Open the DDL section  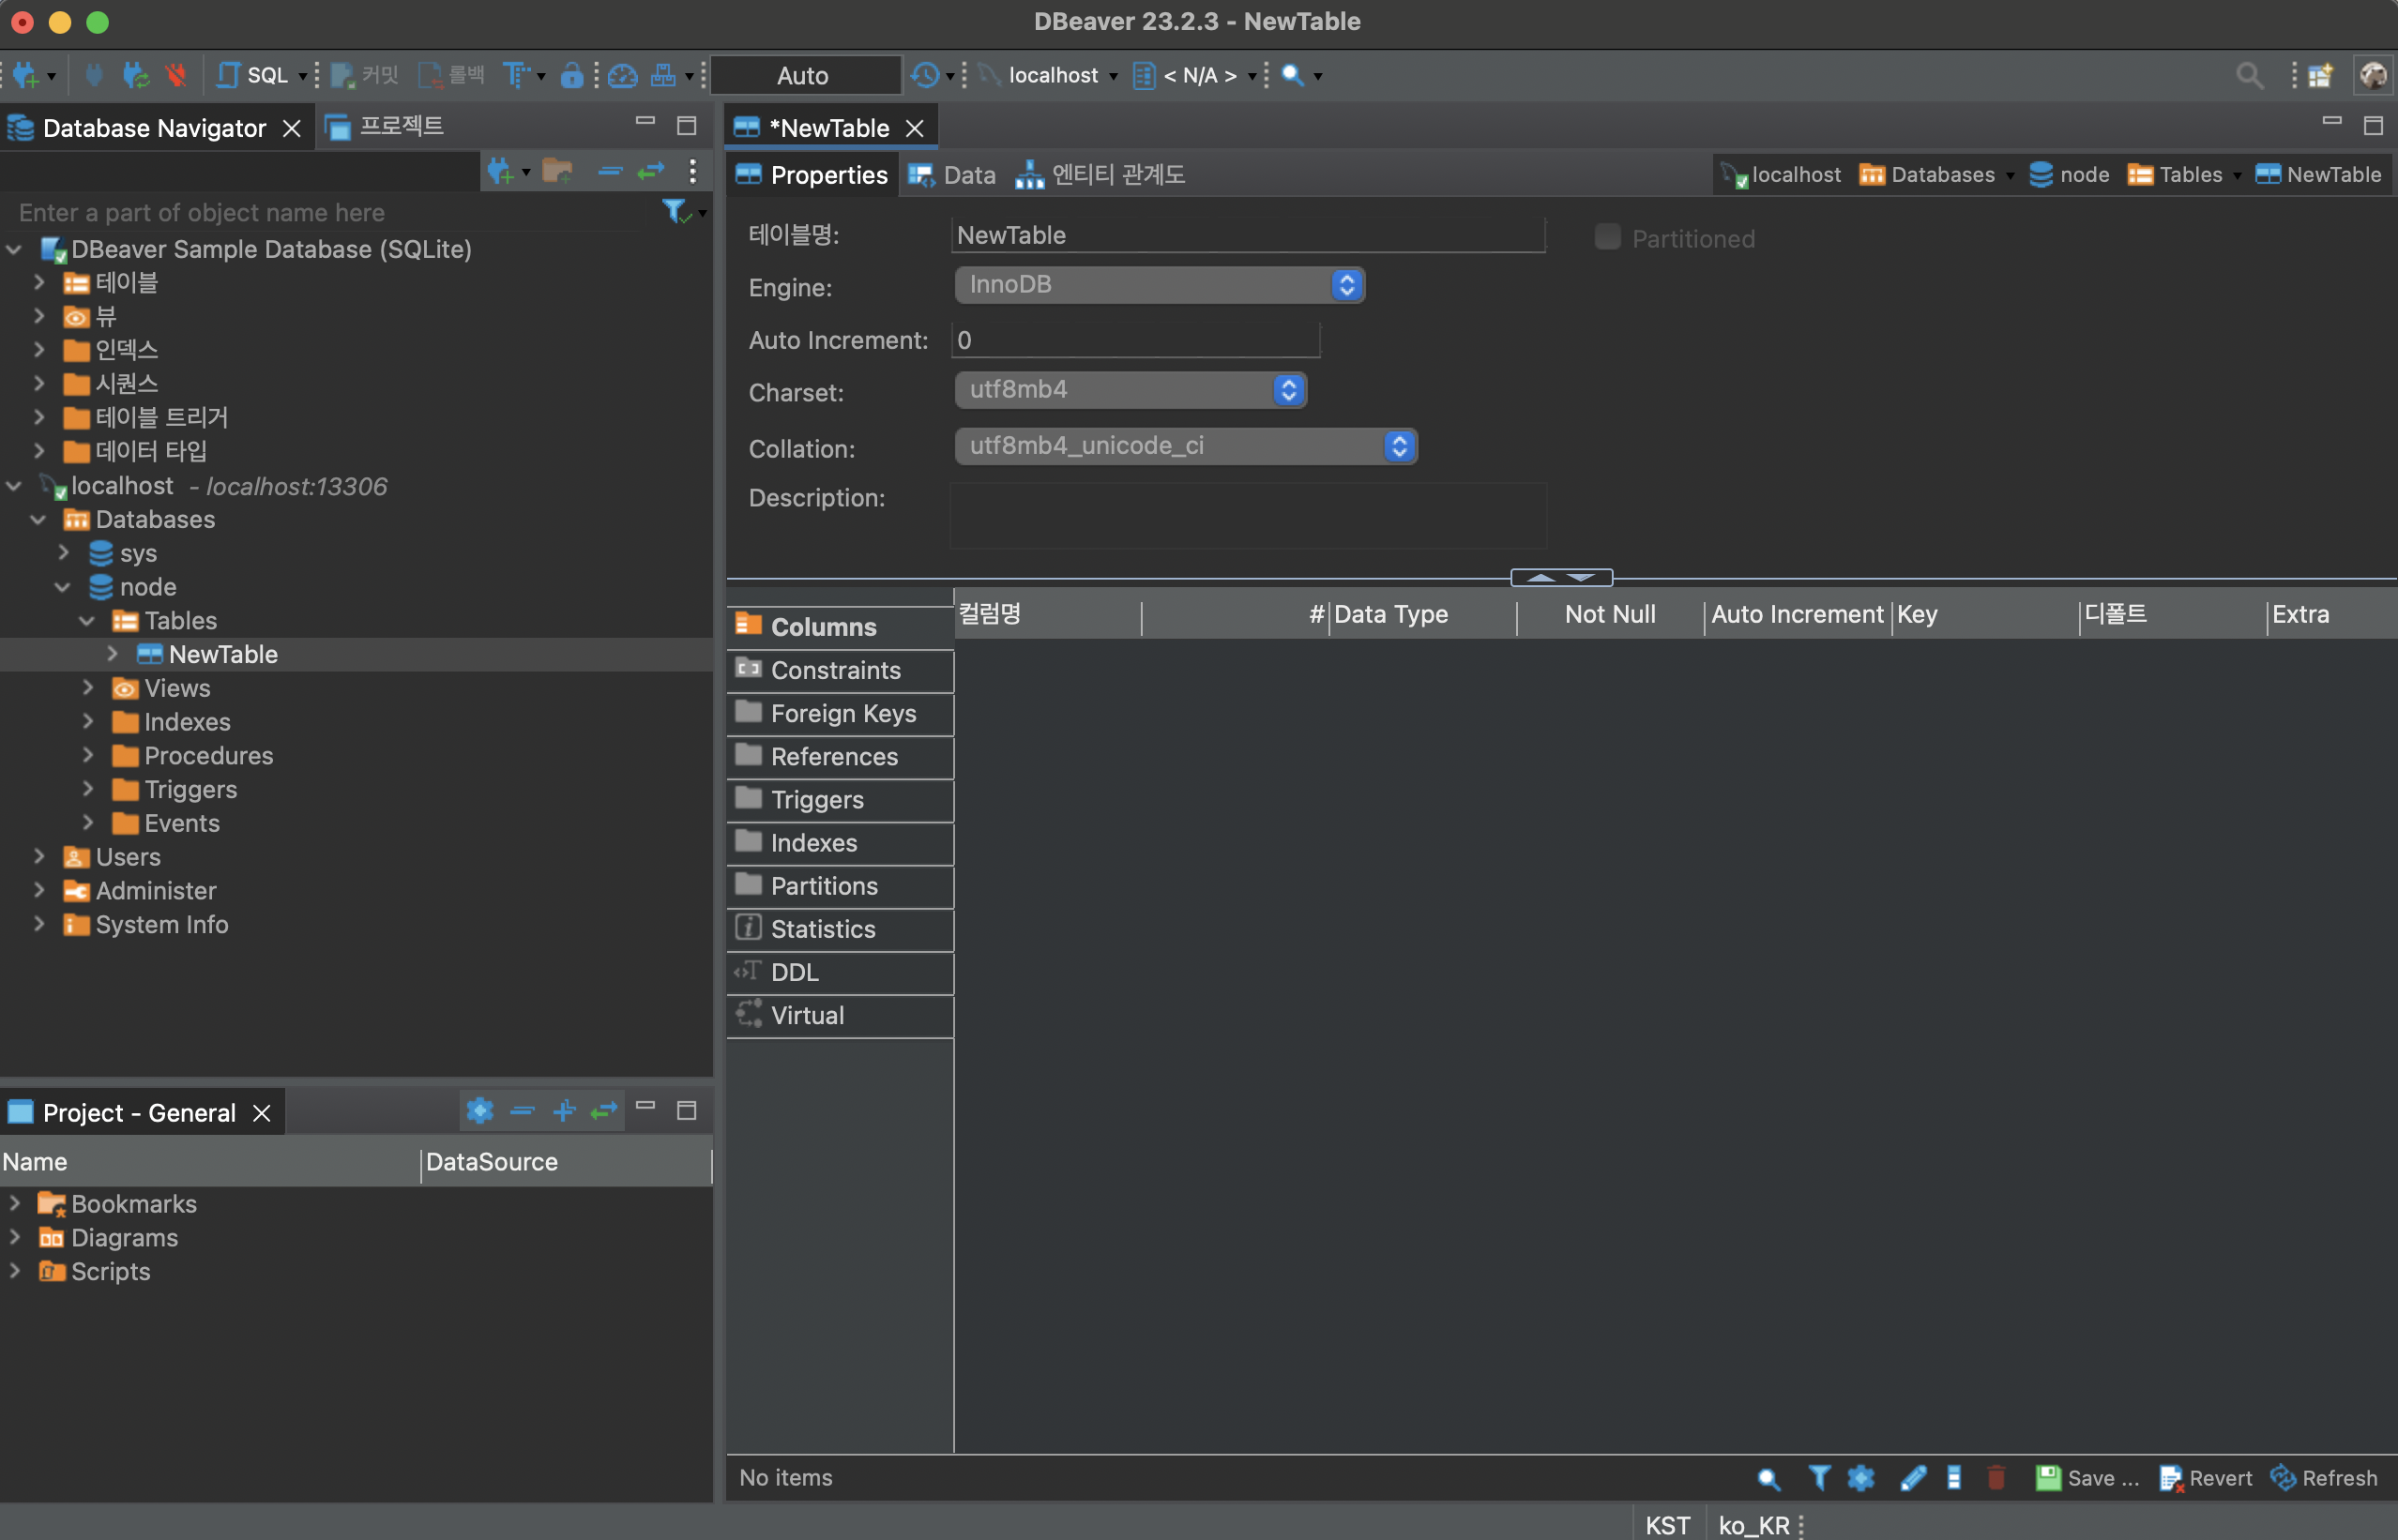pyautogui.click(x=840, y=972)
